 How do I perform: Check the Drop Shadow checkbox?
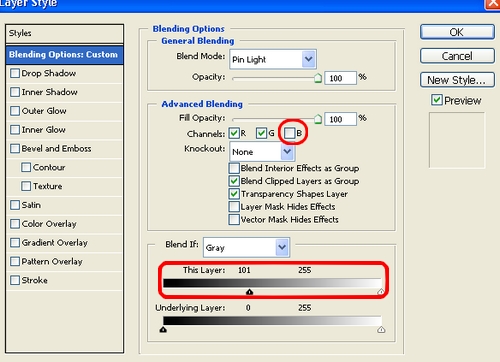click(x=15, y=73)
